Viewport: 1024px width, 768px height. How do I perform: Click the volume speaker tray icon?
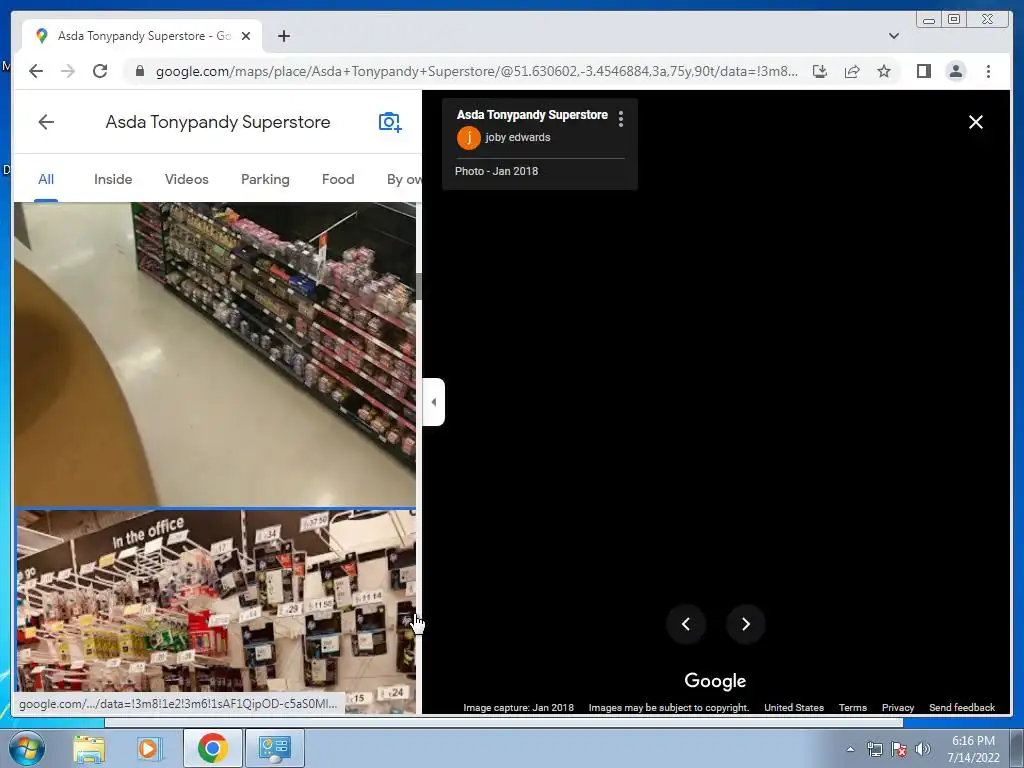pyautogui.click(x=922, y=749)
